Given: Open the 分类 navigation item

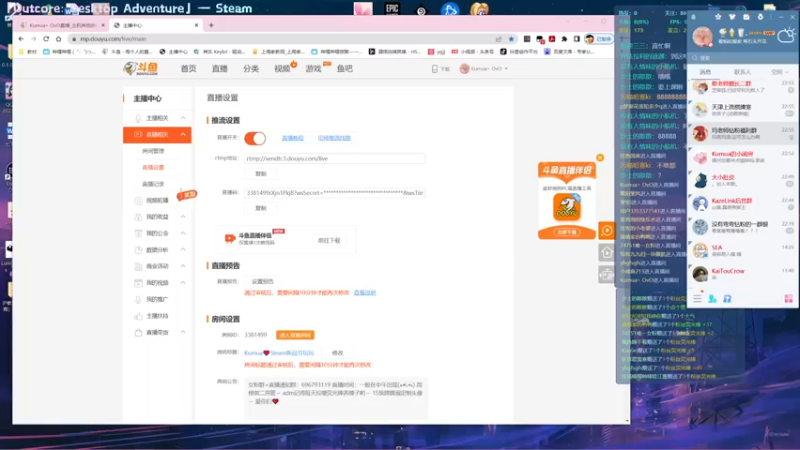Looking at the screenshot, I should pos(251,68).
